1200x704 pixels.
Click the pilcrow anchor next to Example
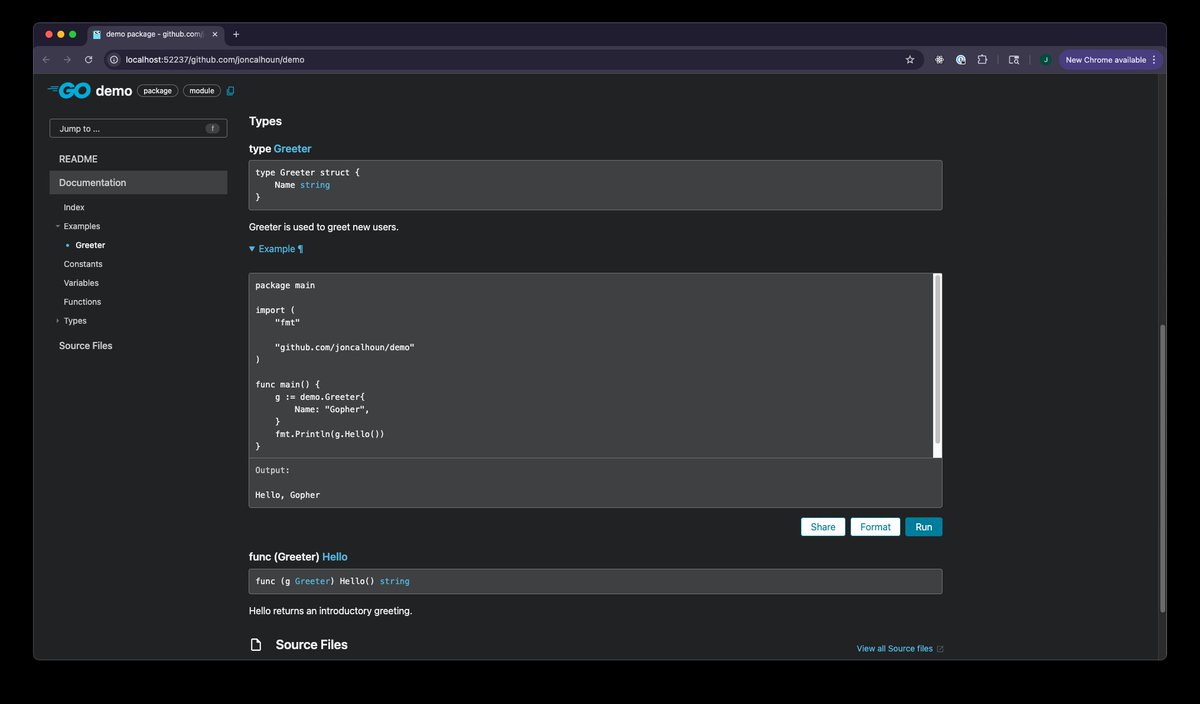[x=300, y=249]
